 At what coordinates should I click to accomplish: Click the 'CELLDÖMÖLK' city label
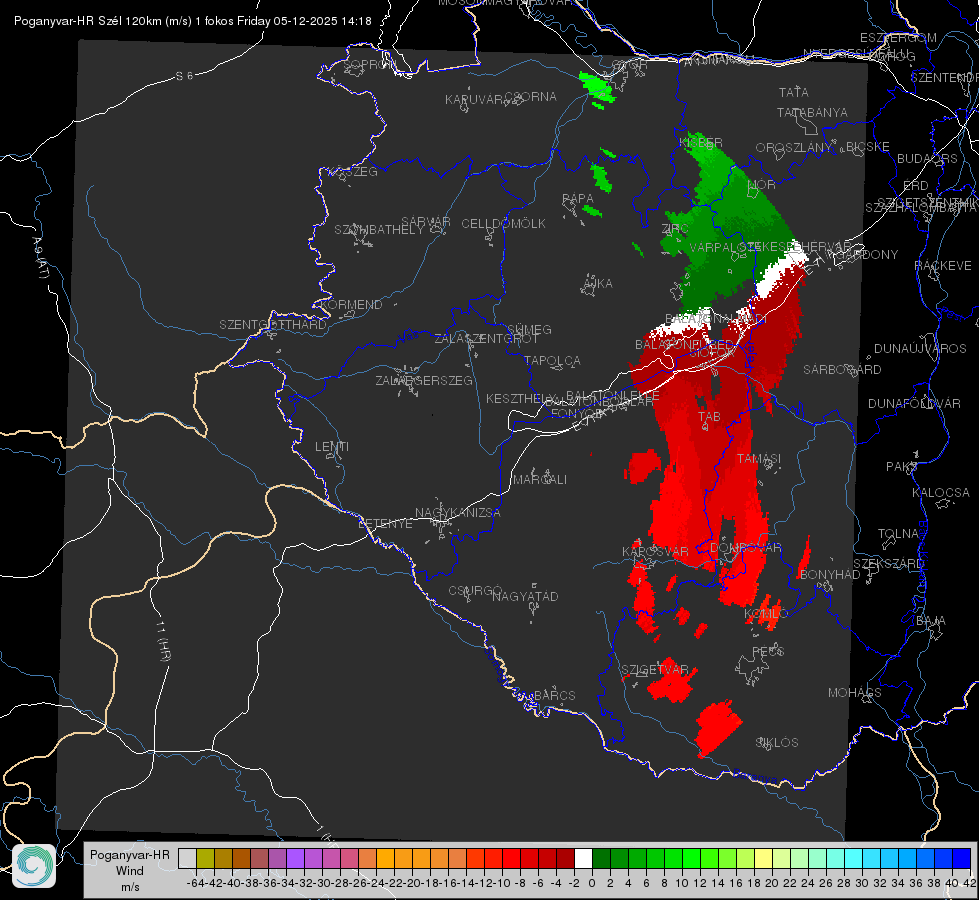coord(503,224)
